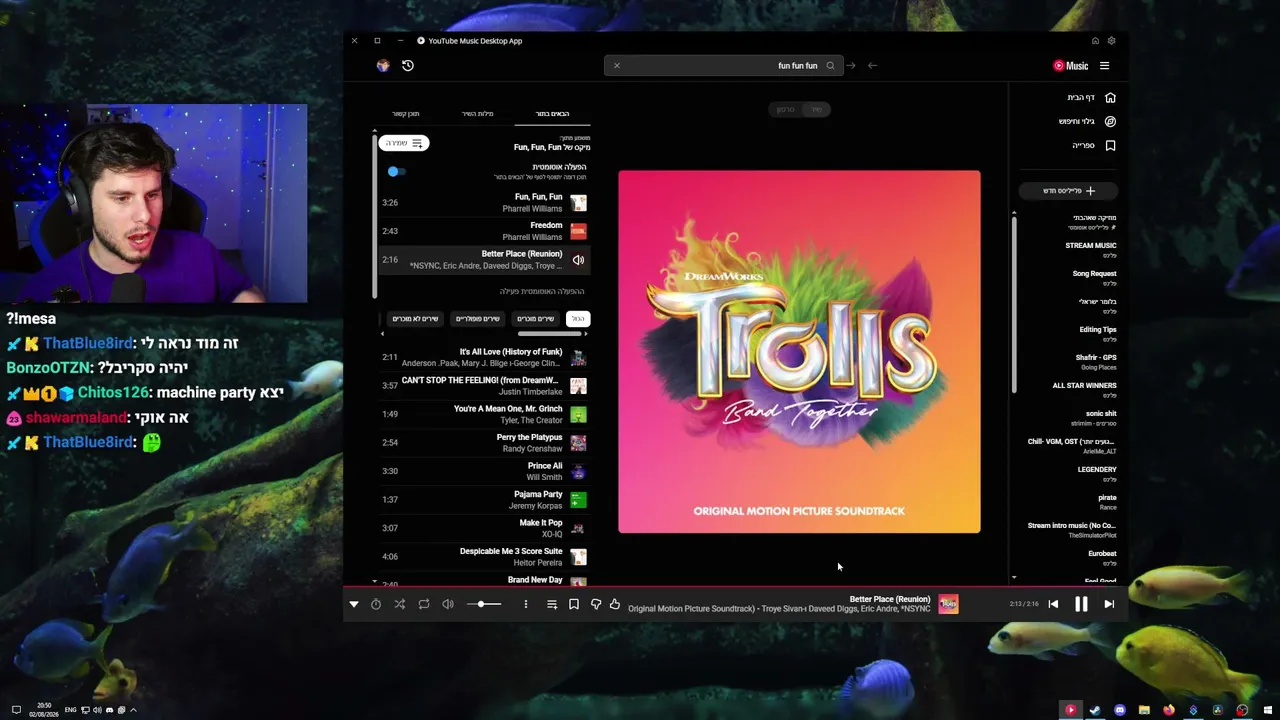Screen dimensions: 1280x720
Task: Play Despicable Me 3 Score Suite
Action: [x=484, y=557]
